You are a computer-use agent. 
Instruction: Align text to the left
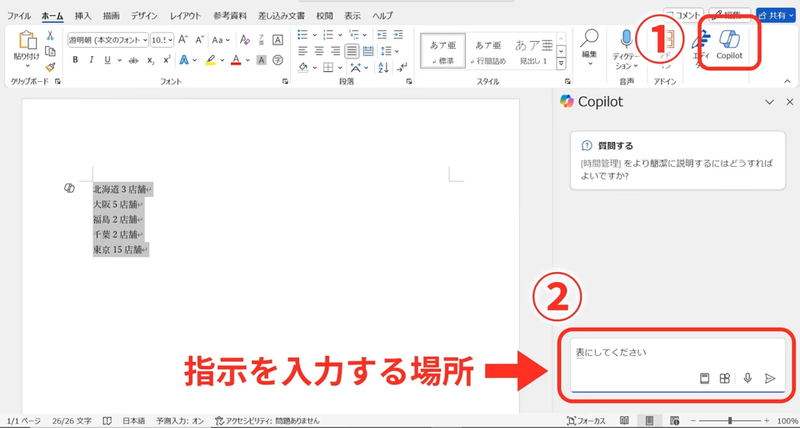303,51
